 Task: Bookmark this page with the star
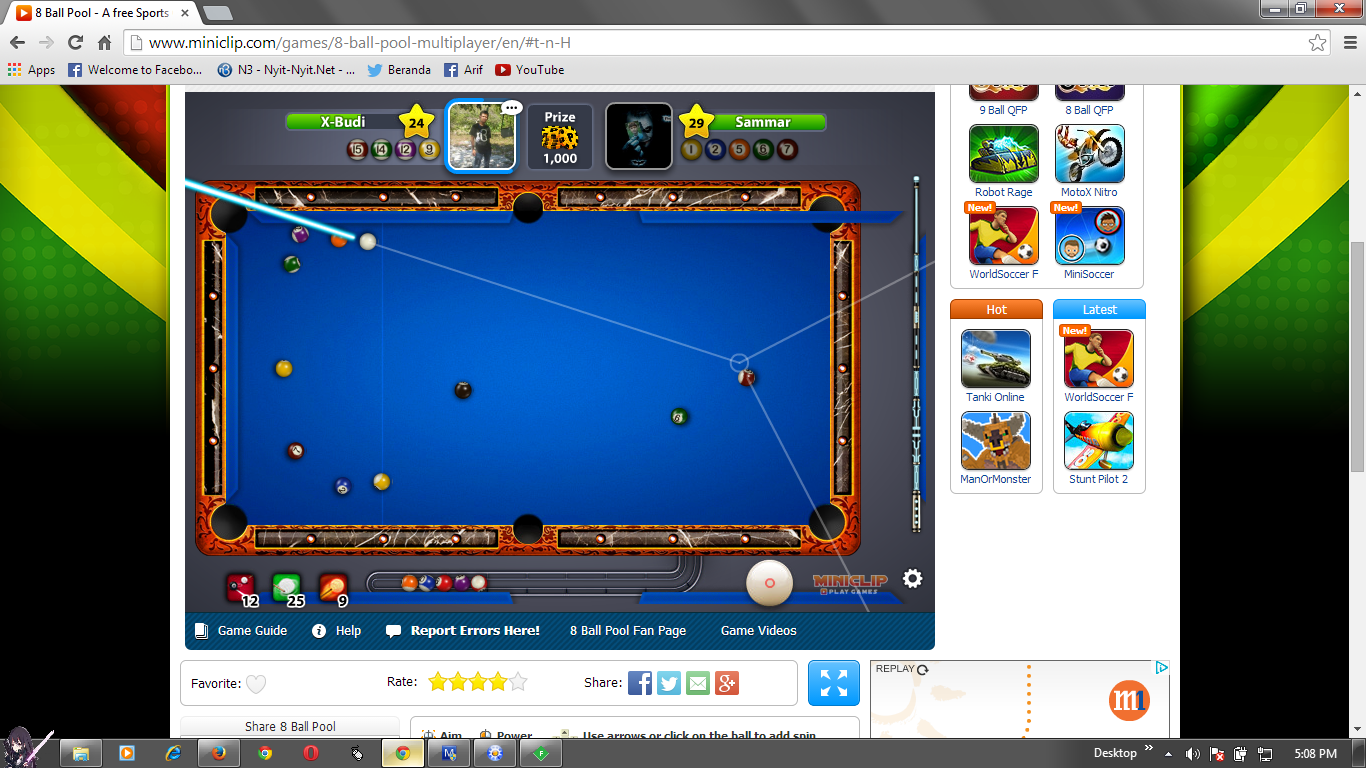click(1318, 42)
